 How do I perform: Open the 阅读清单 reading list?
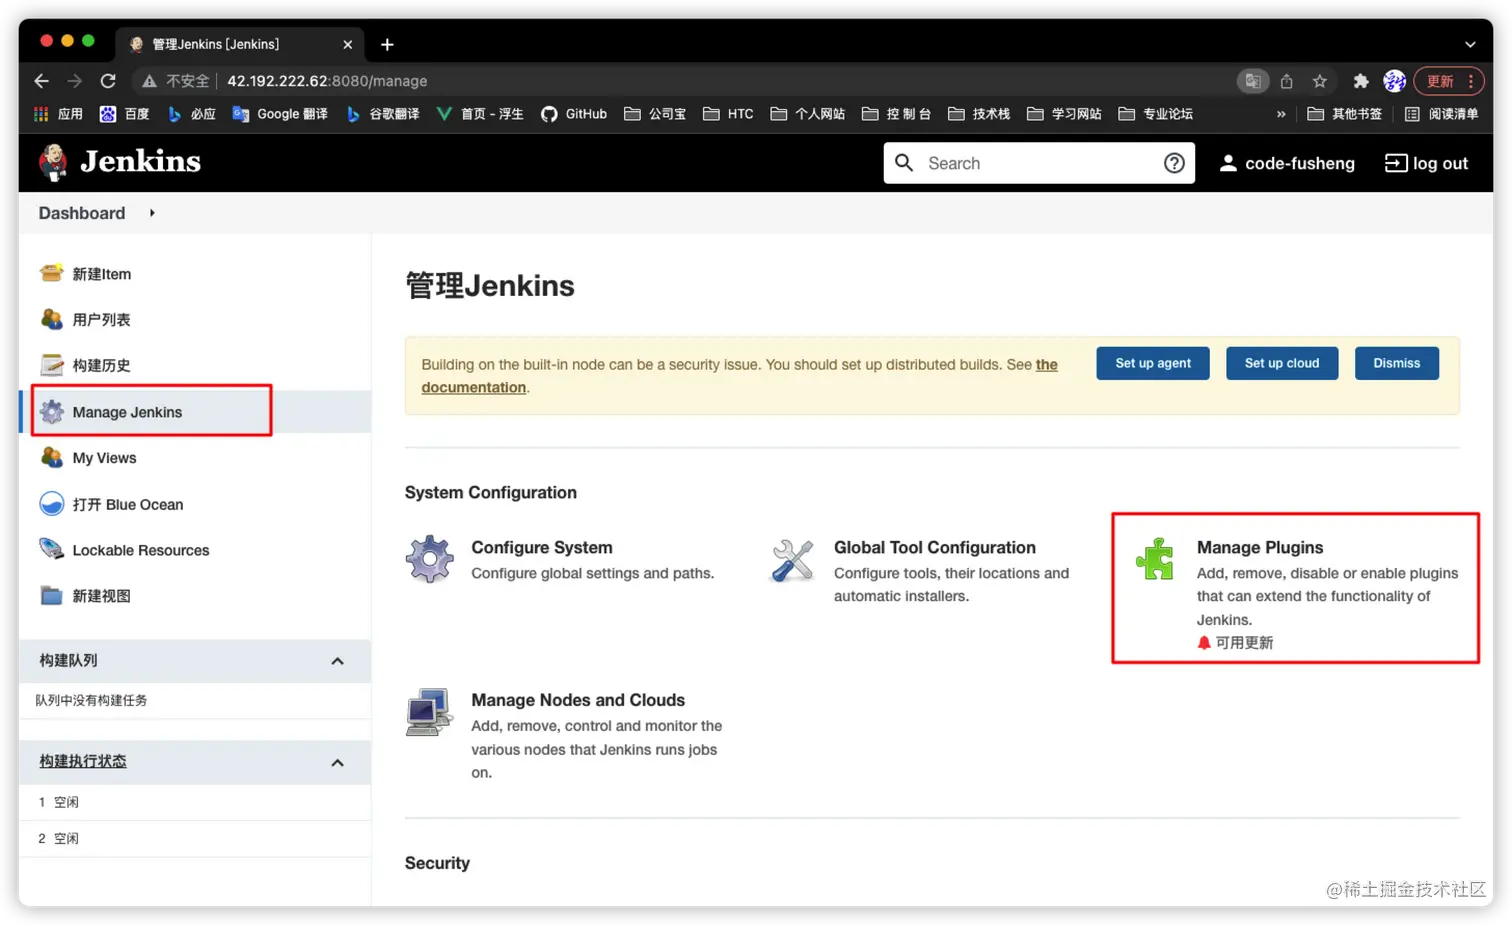[x=1441, y=114]
